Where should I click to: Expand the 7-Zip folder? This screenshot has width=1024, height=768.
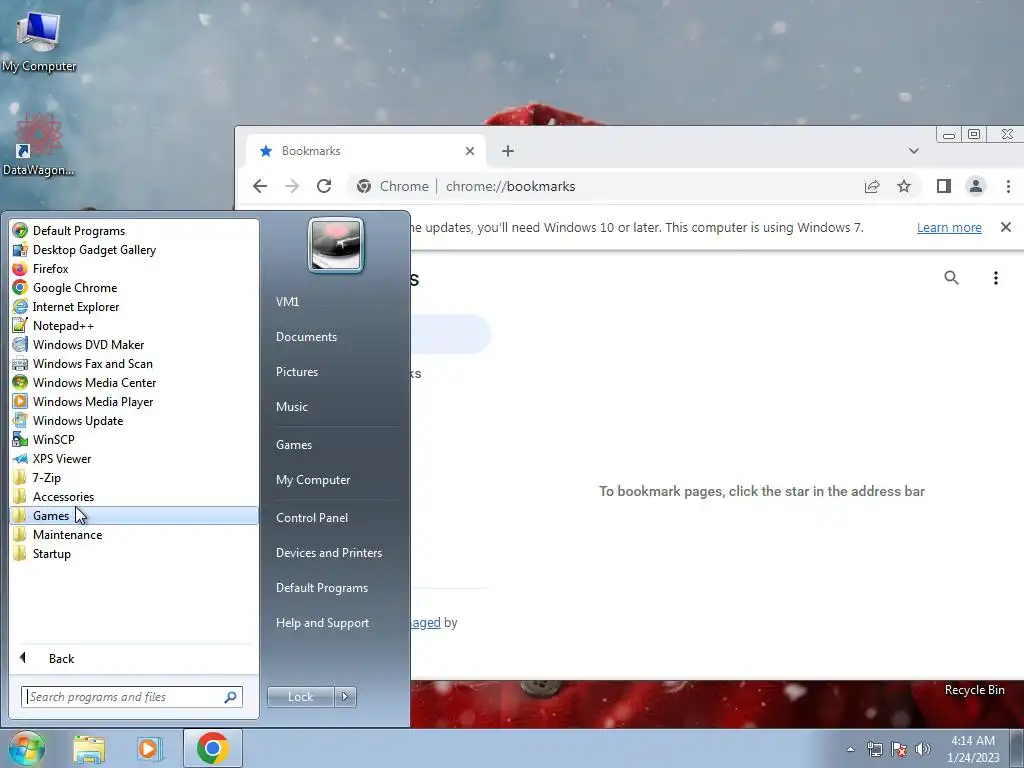[134, 477]
